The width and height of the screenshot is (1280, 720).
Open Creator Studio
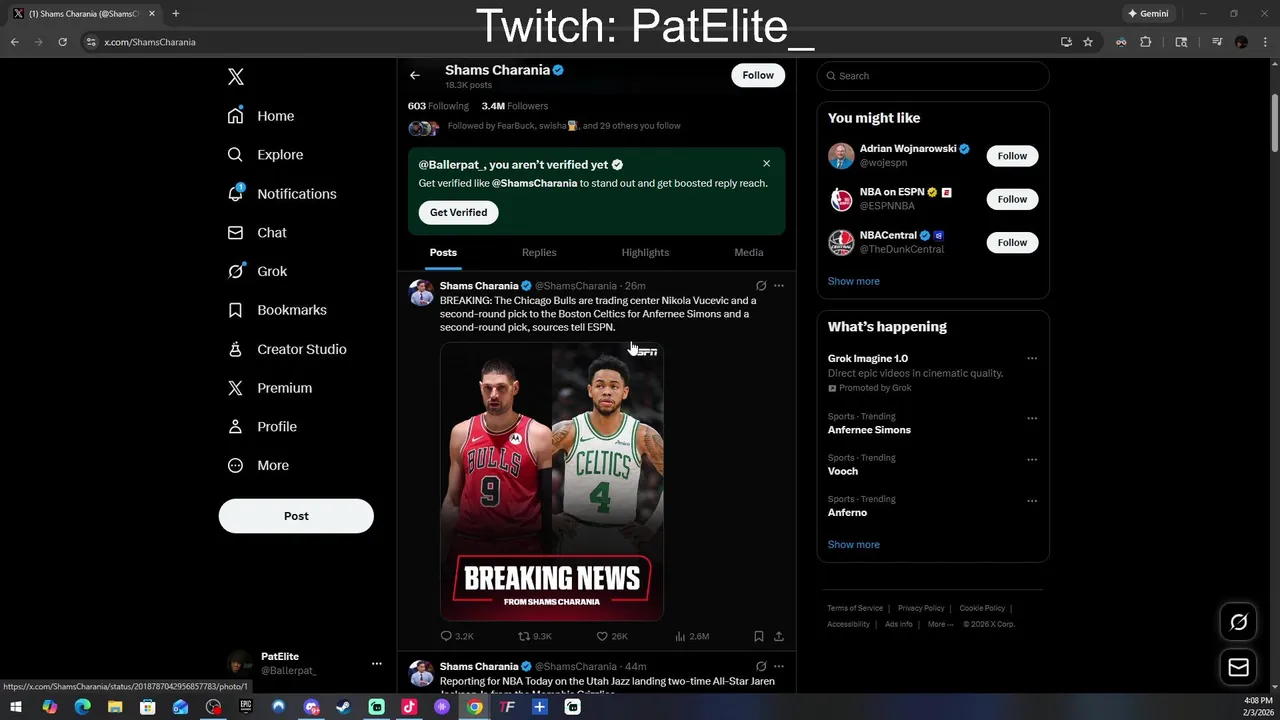click(x=287, y=349)
